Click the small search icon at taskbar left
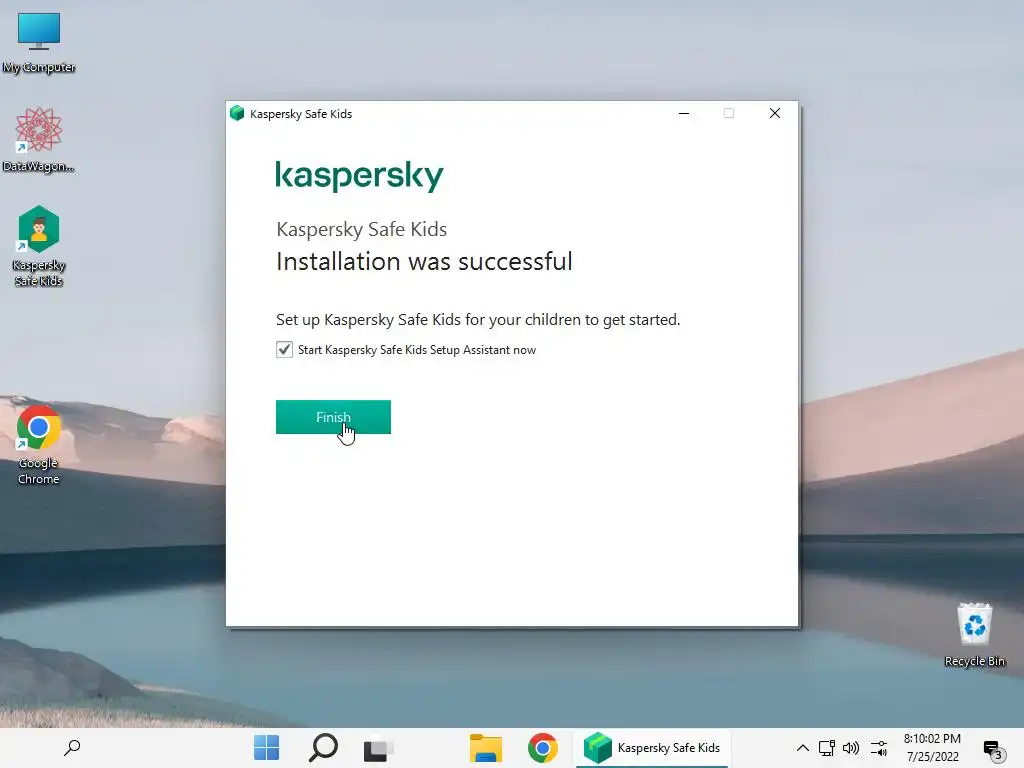Image resolution: width=1024 pixels, height=768 pixels. click(x=72, y=748)
